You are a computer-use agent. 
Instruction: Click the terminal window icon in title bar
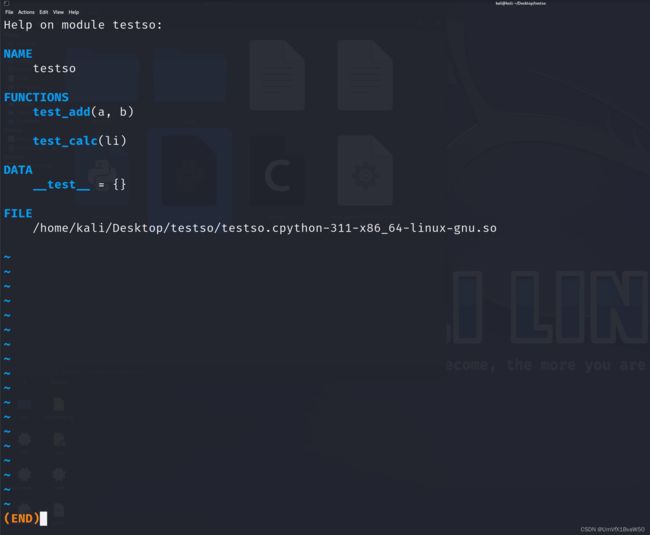6,3
